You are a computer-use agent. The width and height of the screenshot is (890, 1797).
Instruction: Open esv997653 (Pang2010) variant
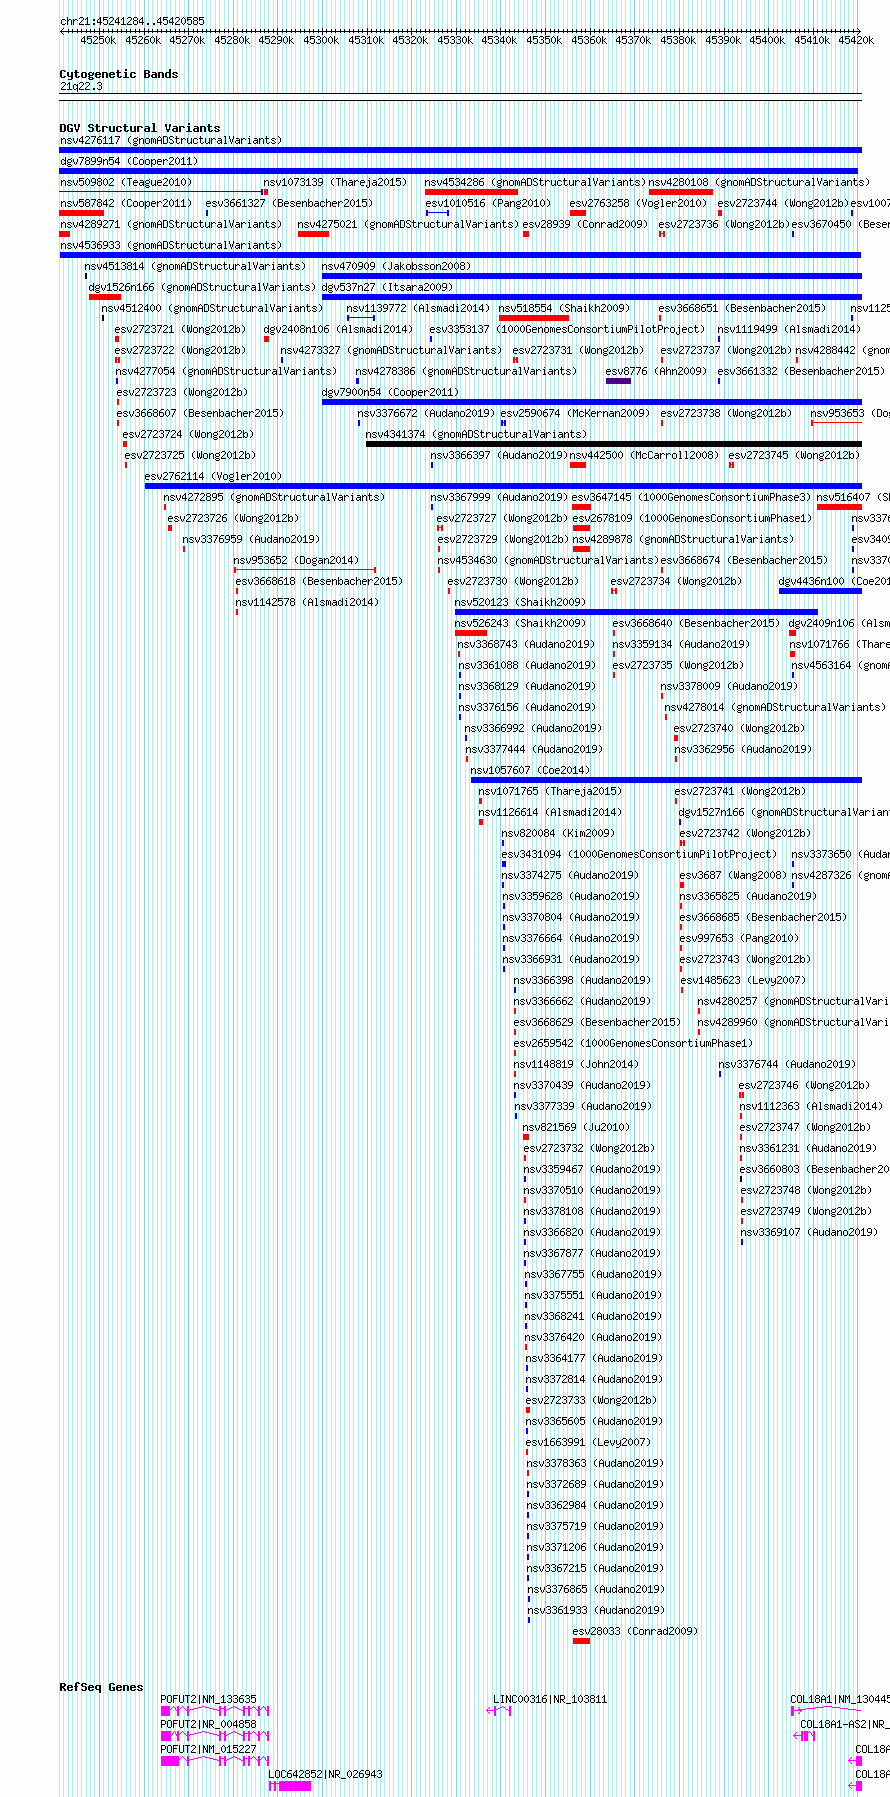coord(739,938)
